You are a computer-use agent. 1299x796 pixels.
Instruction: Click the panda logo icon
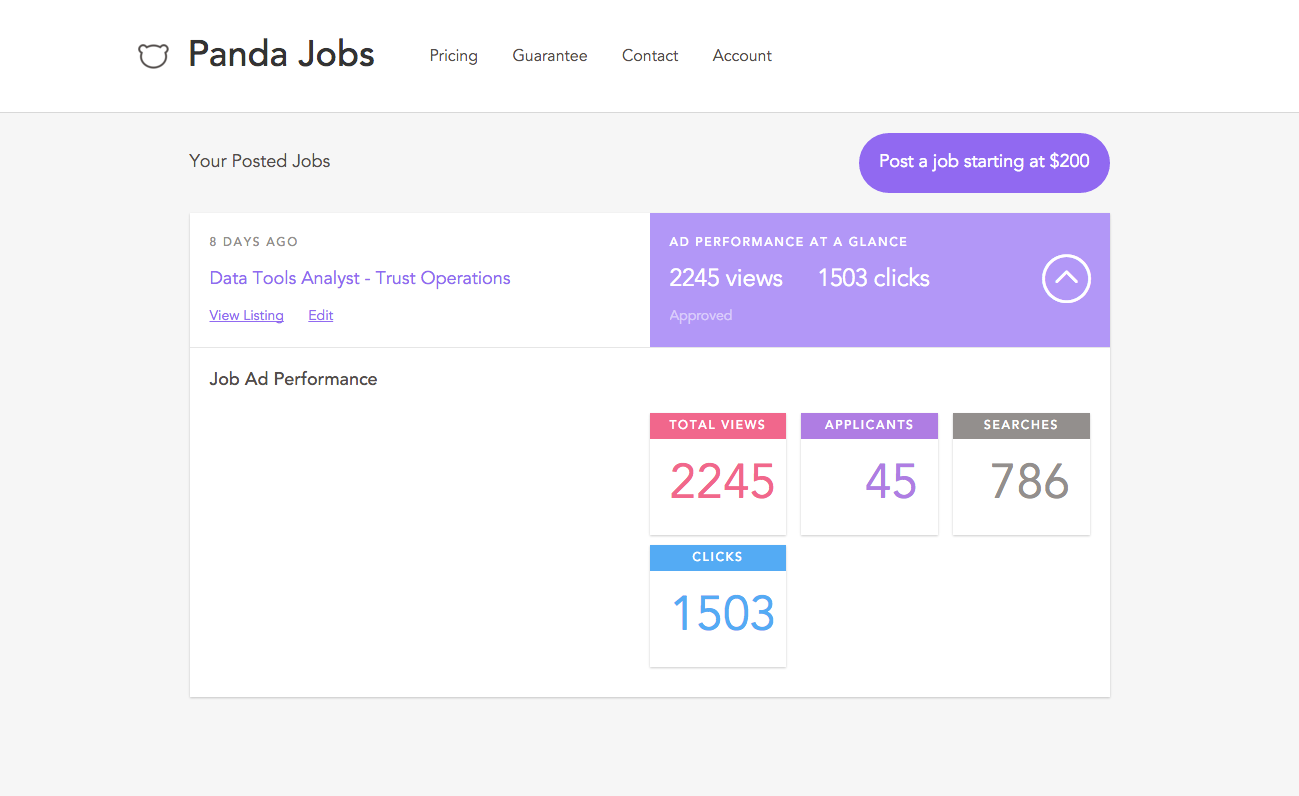click(153, 56)
